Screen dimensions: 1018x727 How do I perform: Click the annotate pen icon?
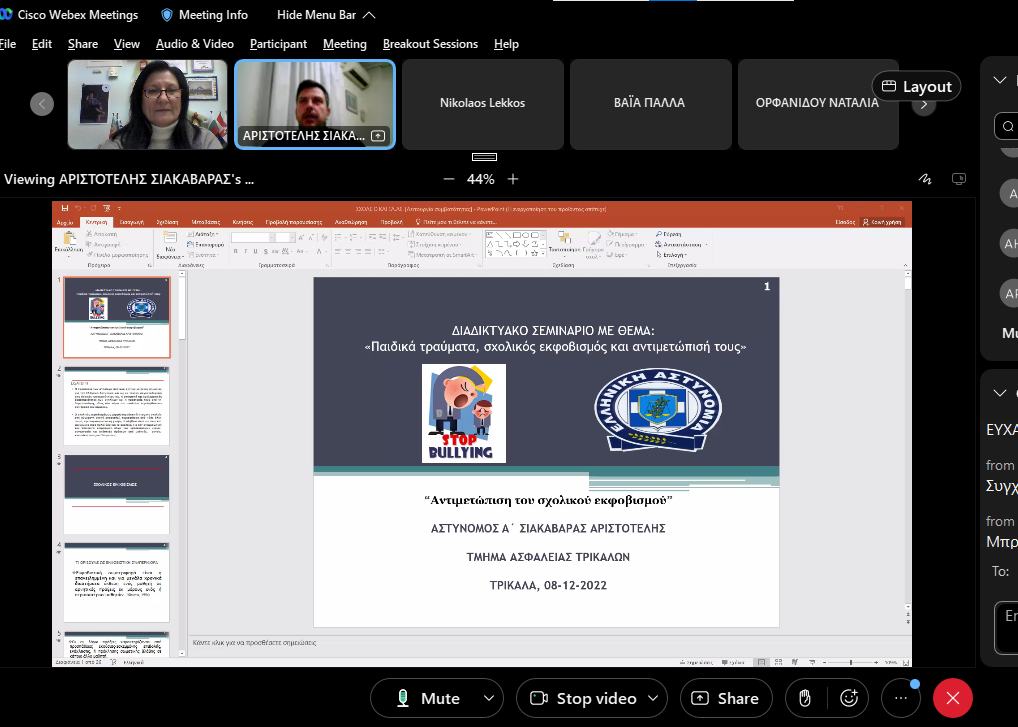[925, 179]
